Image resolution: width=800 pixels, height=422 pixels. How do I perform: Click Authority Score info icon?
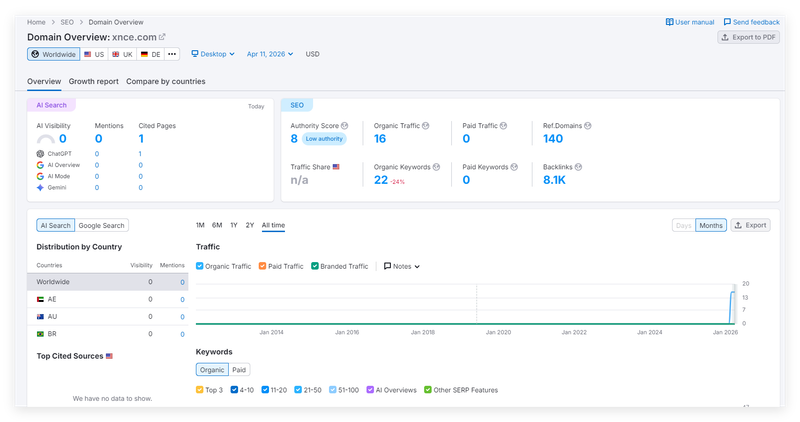click(344, 126)
